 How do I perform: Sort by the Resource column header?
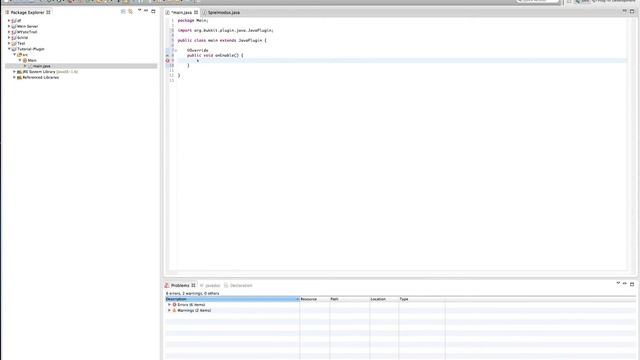click(x=315, y=299)
